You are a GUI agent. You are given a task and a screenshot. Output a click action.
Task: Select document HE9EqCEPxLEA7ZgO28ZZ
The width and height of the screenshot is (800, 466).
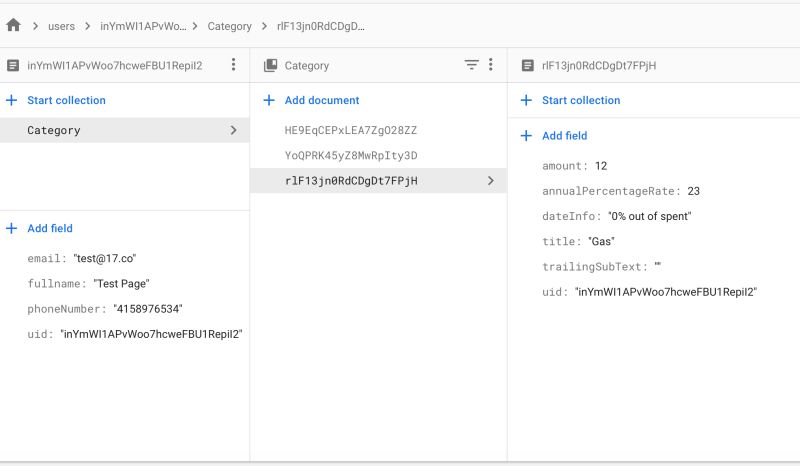click(351, 131)
